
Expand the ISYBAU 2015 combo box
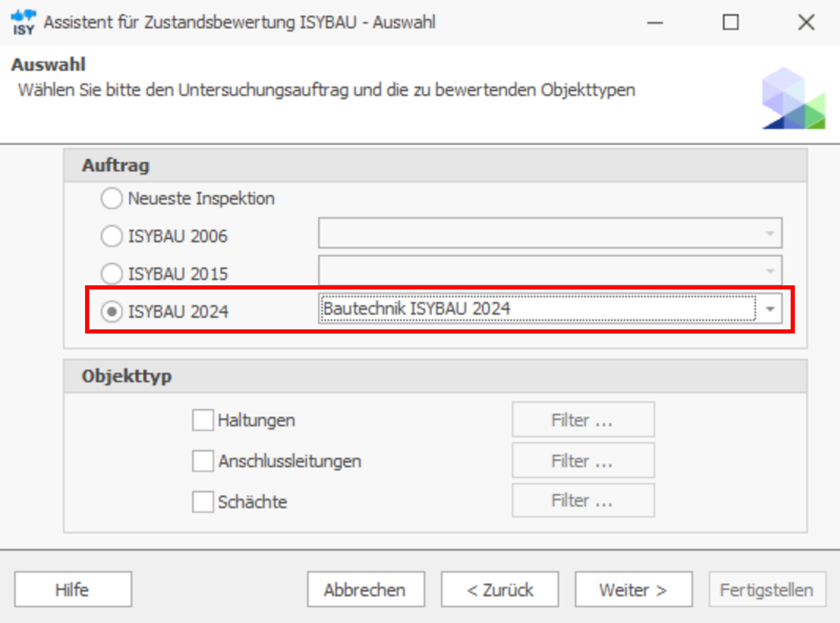click(x=769, y=271)
